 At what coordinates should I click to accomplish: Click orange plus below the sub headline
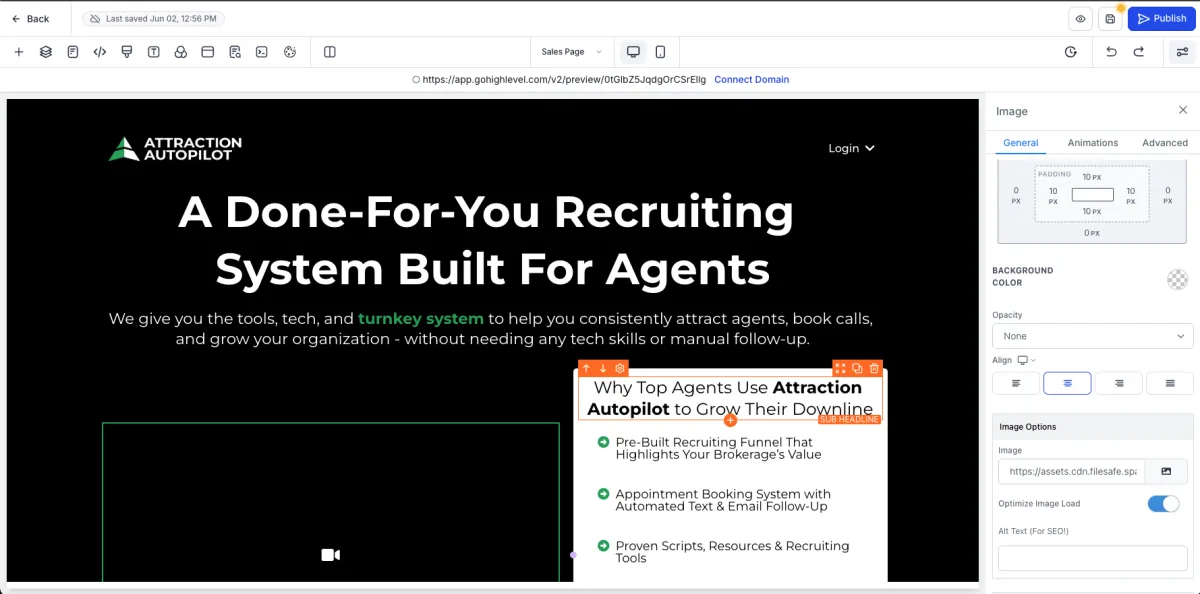pos(730,420)
